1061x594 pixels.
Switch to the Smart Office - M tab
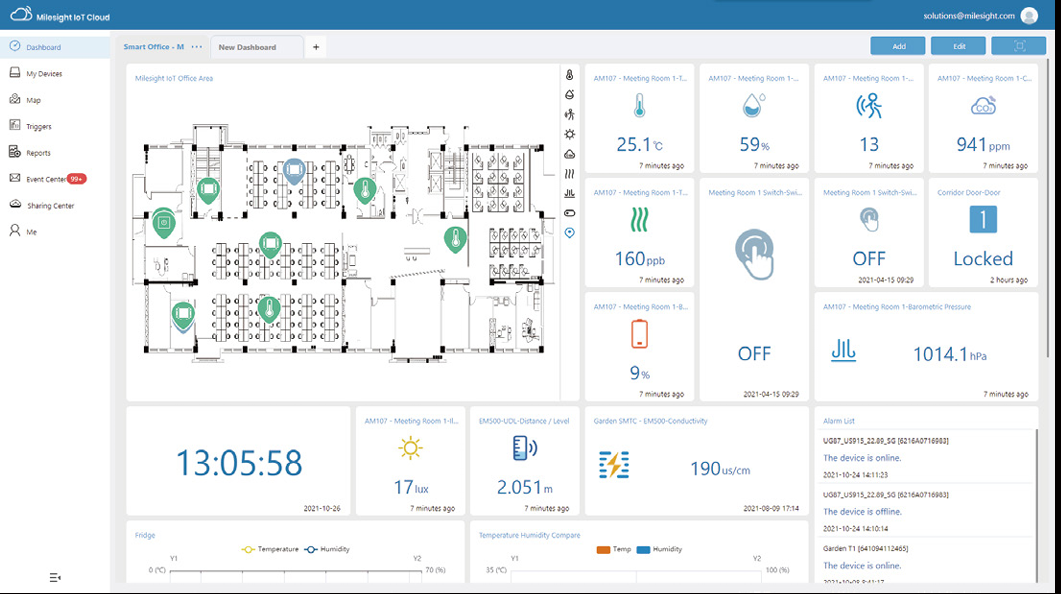(x=154, y=47)
